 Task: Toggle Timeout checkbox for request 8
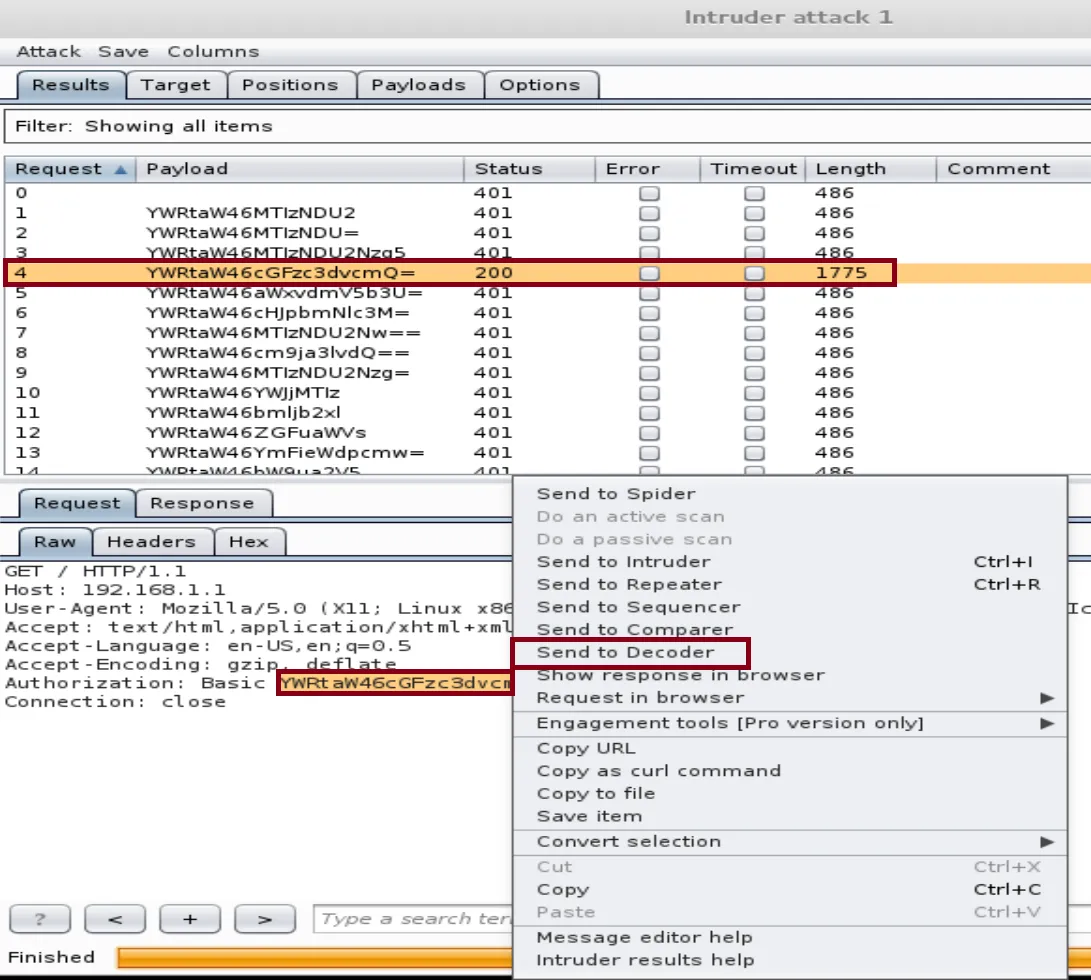coord(754,354)
